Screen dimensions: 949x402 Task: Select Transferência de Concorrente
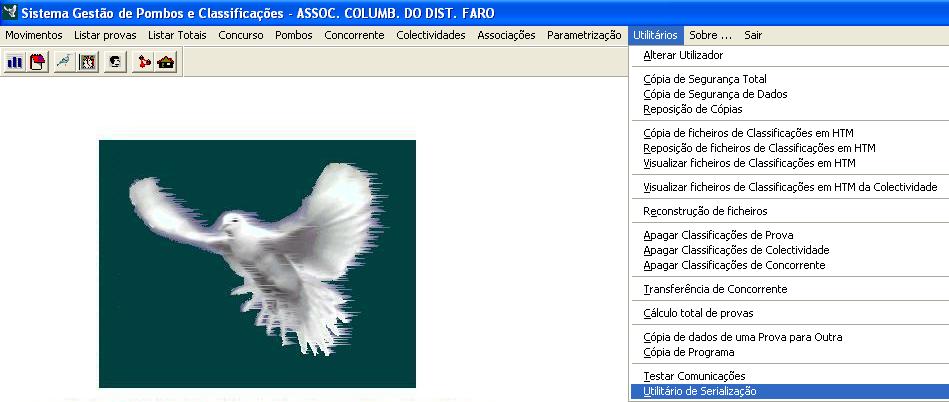click(715, 289)
